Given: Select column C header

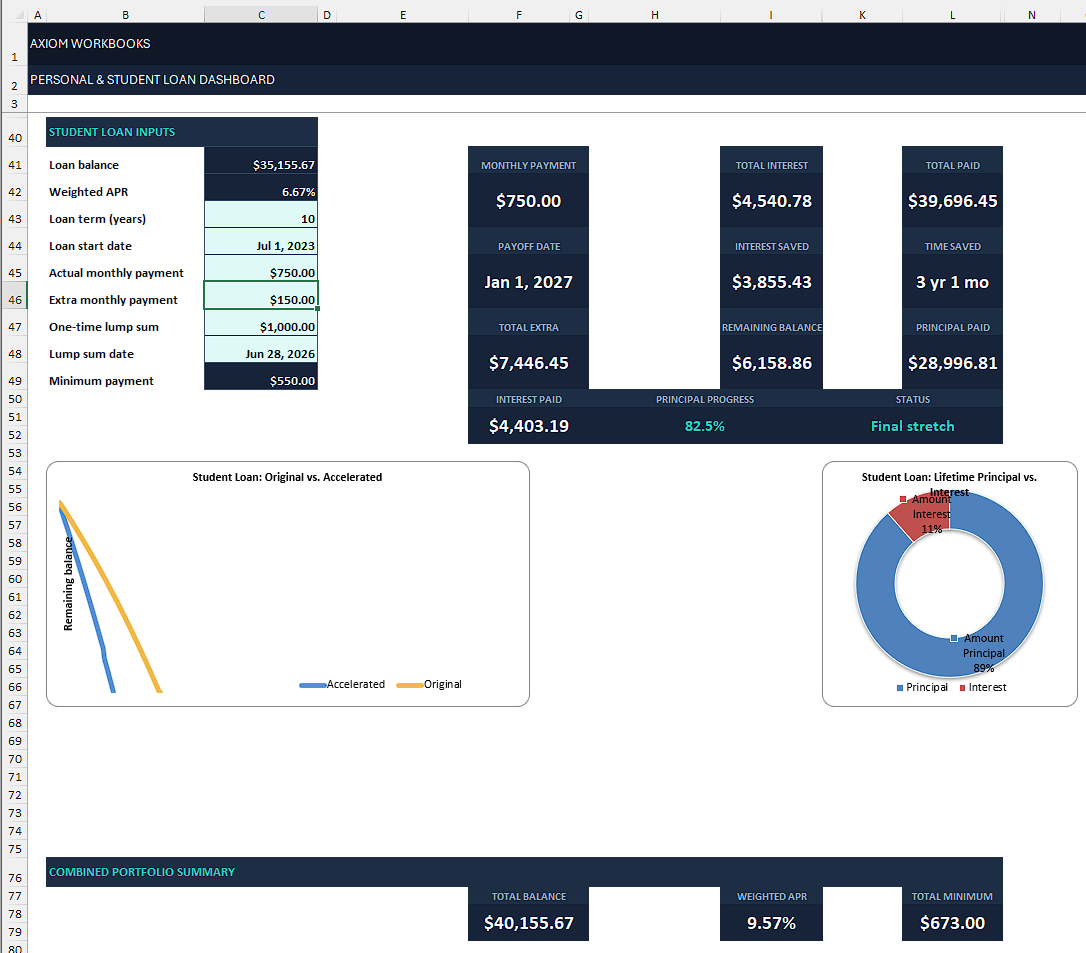Looking at the screenshot, I should coord(261,15).
